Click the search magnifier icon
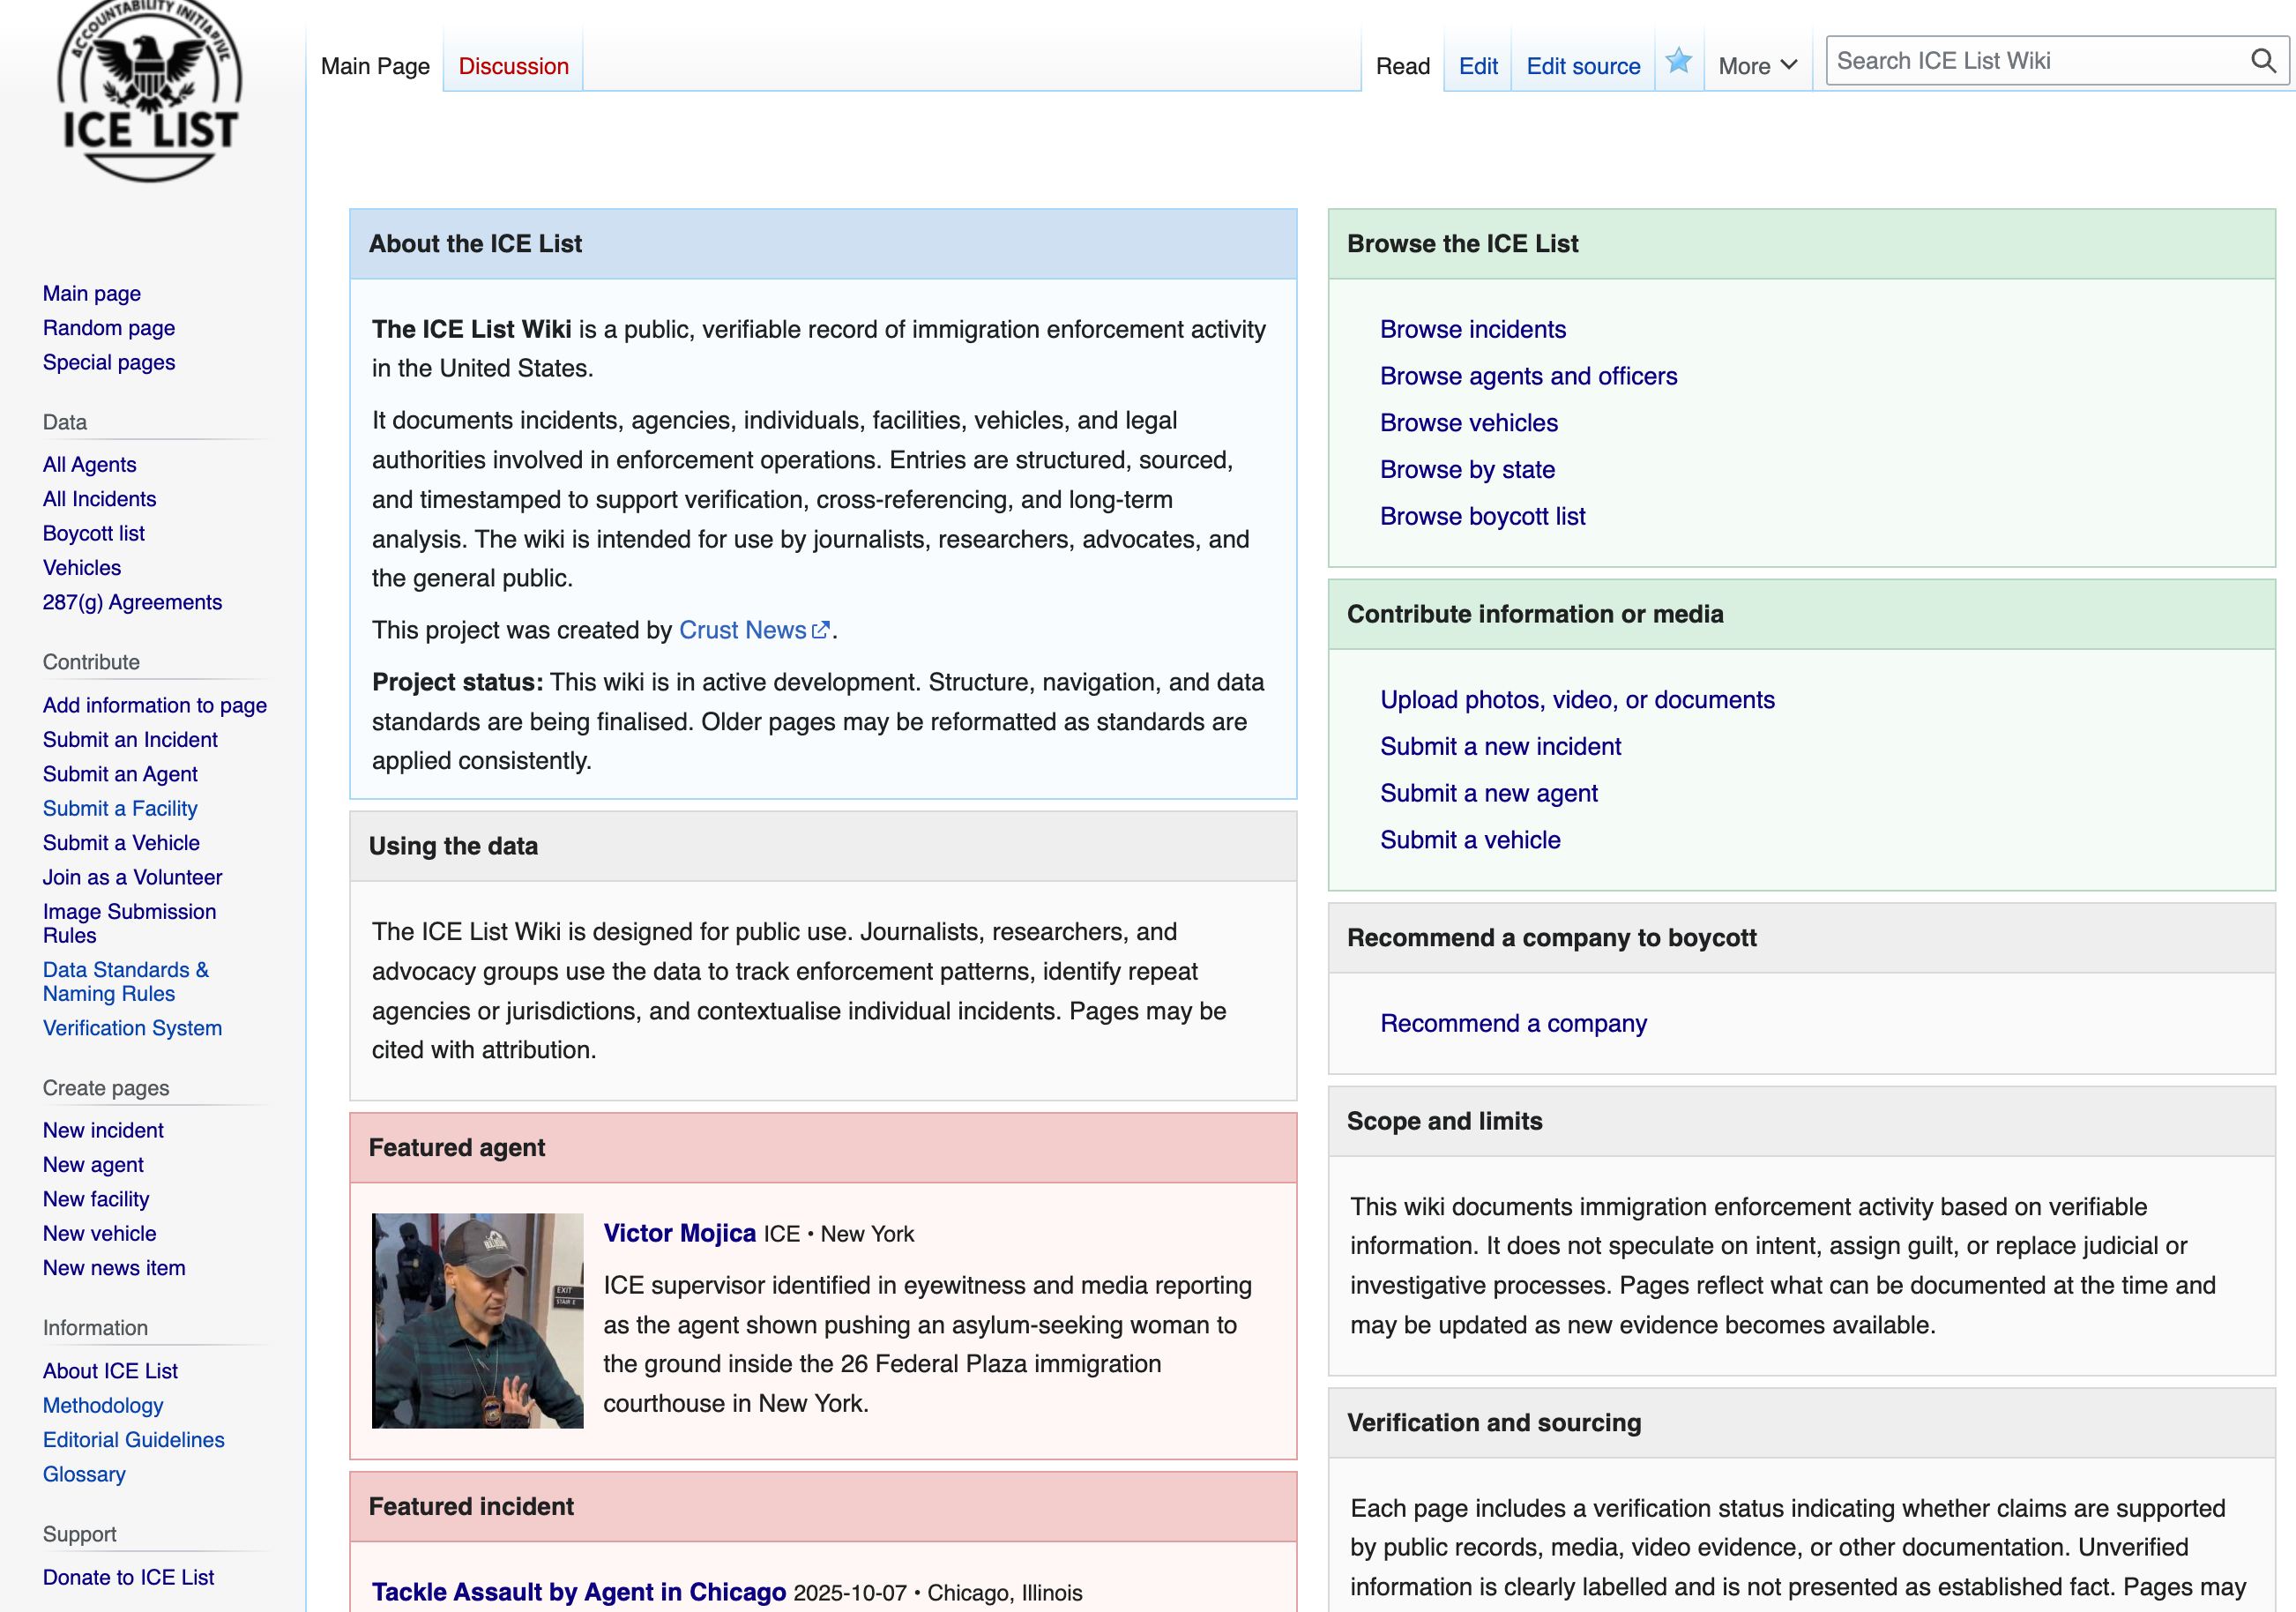 pyautogui.click(x=2262, y=61)
